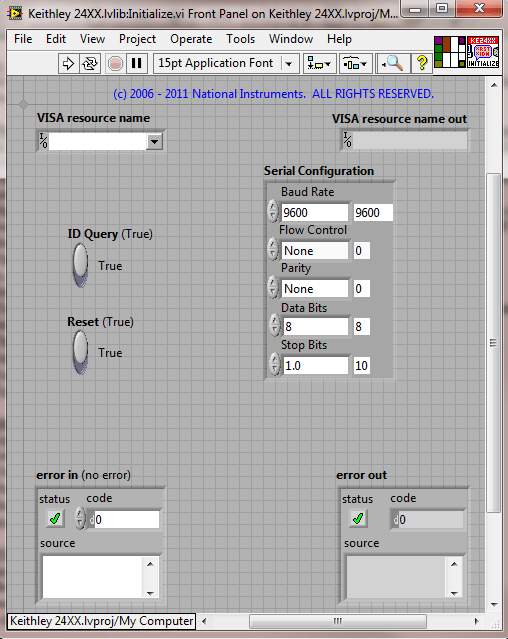Click the Run arrow button
Image resolution: width=508 pixels, height=639 pixels.
tap(68, 64)
